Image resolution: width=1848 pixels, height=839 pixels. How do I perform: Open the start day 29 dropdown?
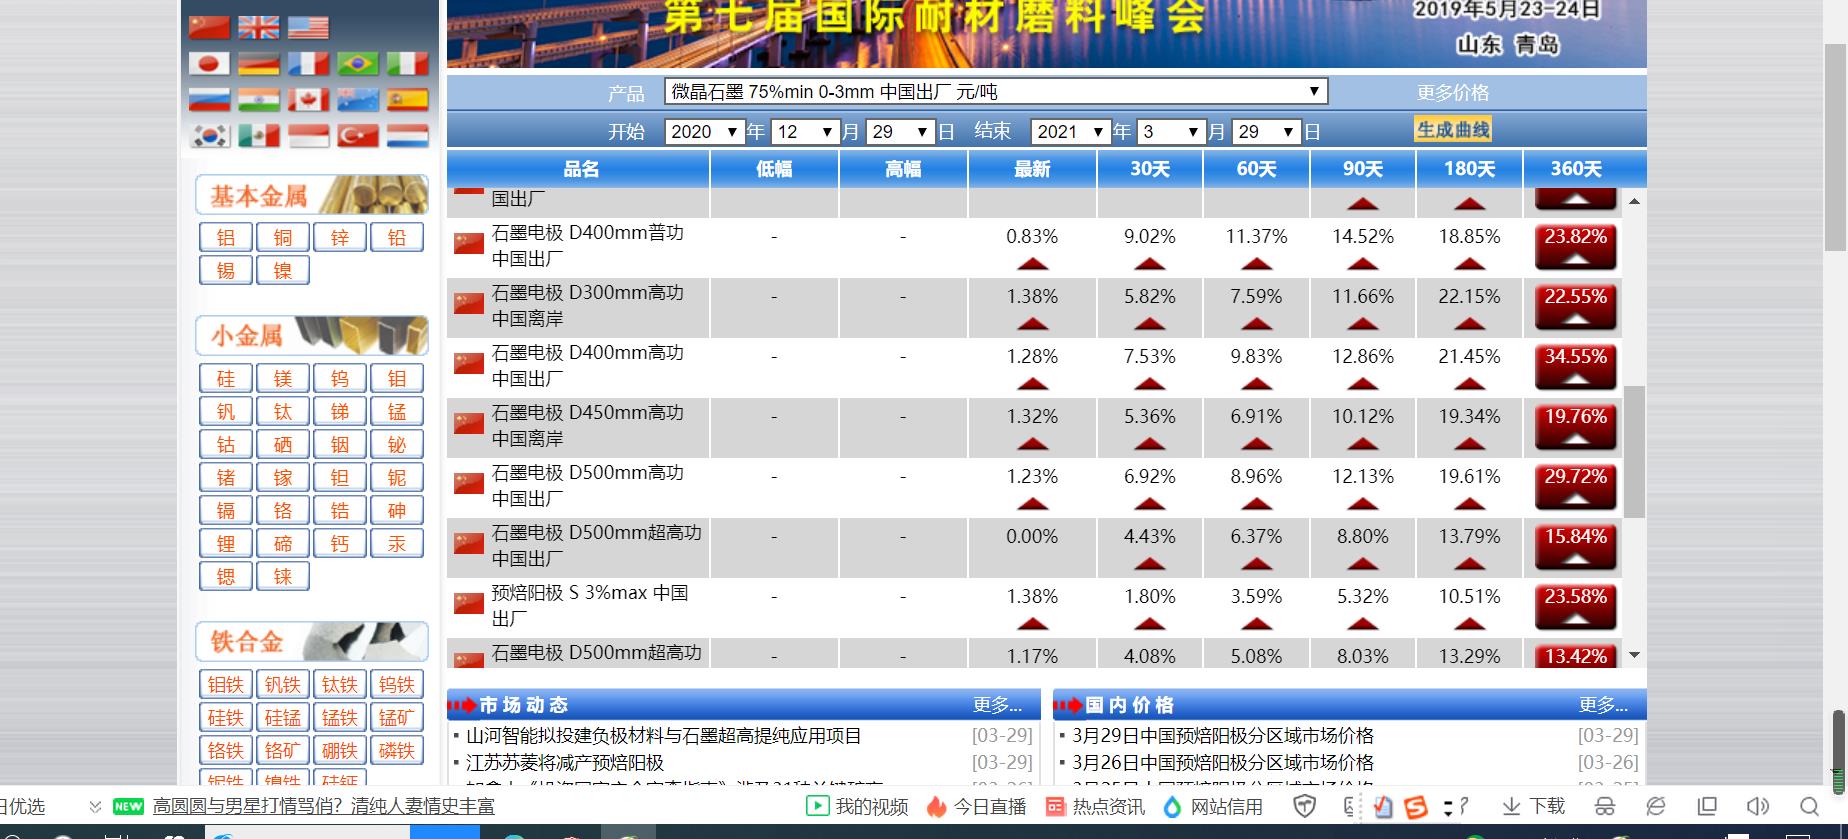pos(900,132)
